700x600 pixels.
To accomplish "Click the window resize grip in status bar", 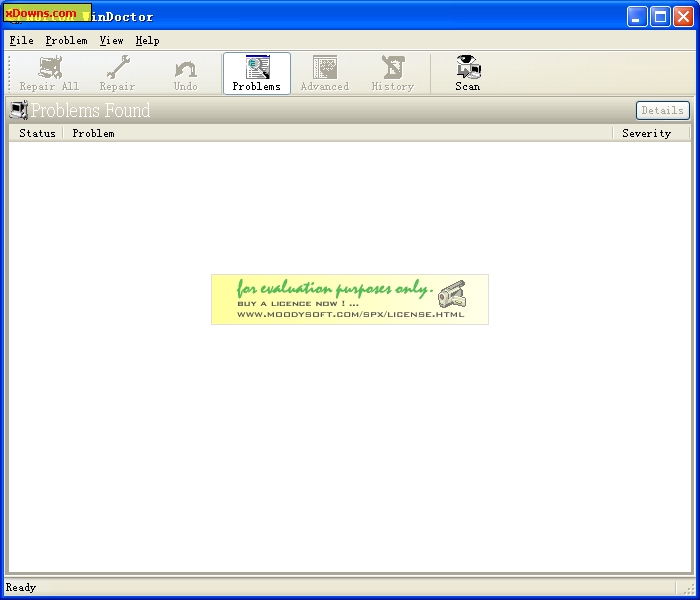I will click(x=689, y=589).
